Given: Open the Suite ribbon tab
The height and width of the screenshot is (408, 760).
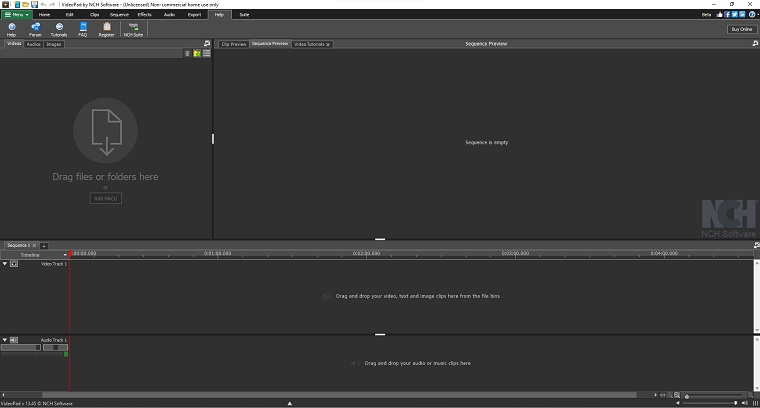Looking at the screenshot, I should coord(244,15).
